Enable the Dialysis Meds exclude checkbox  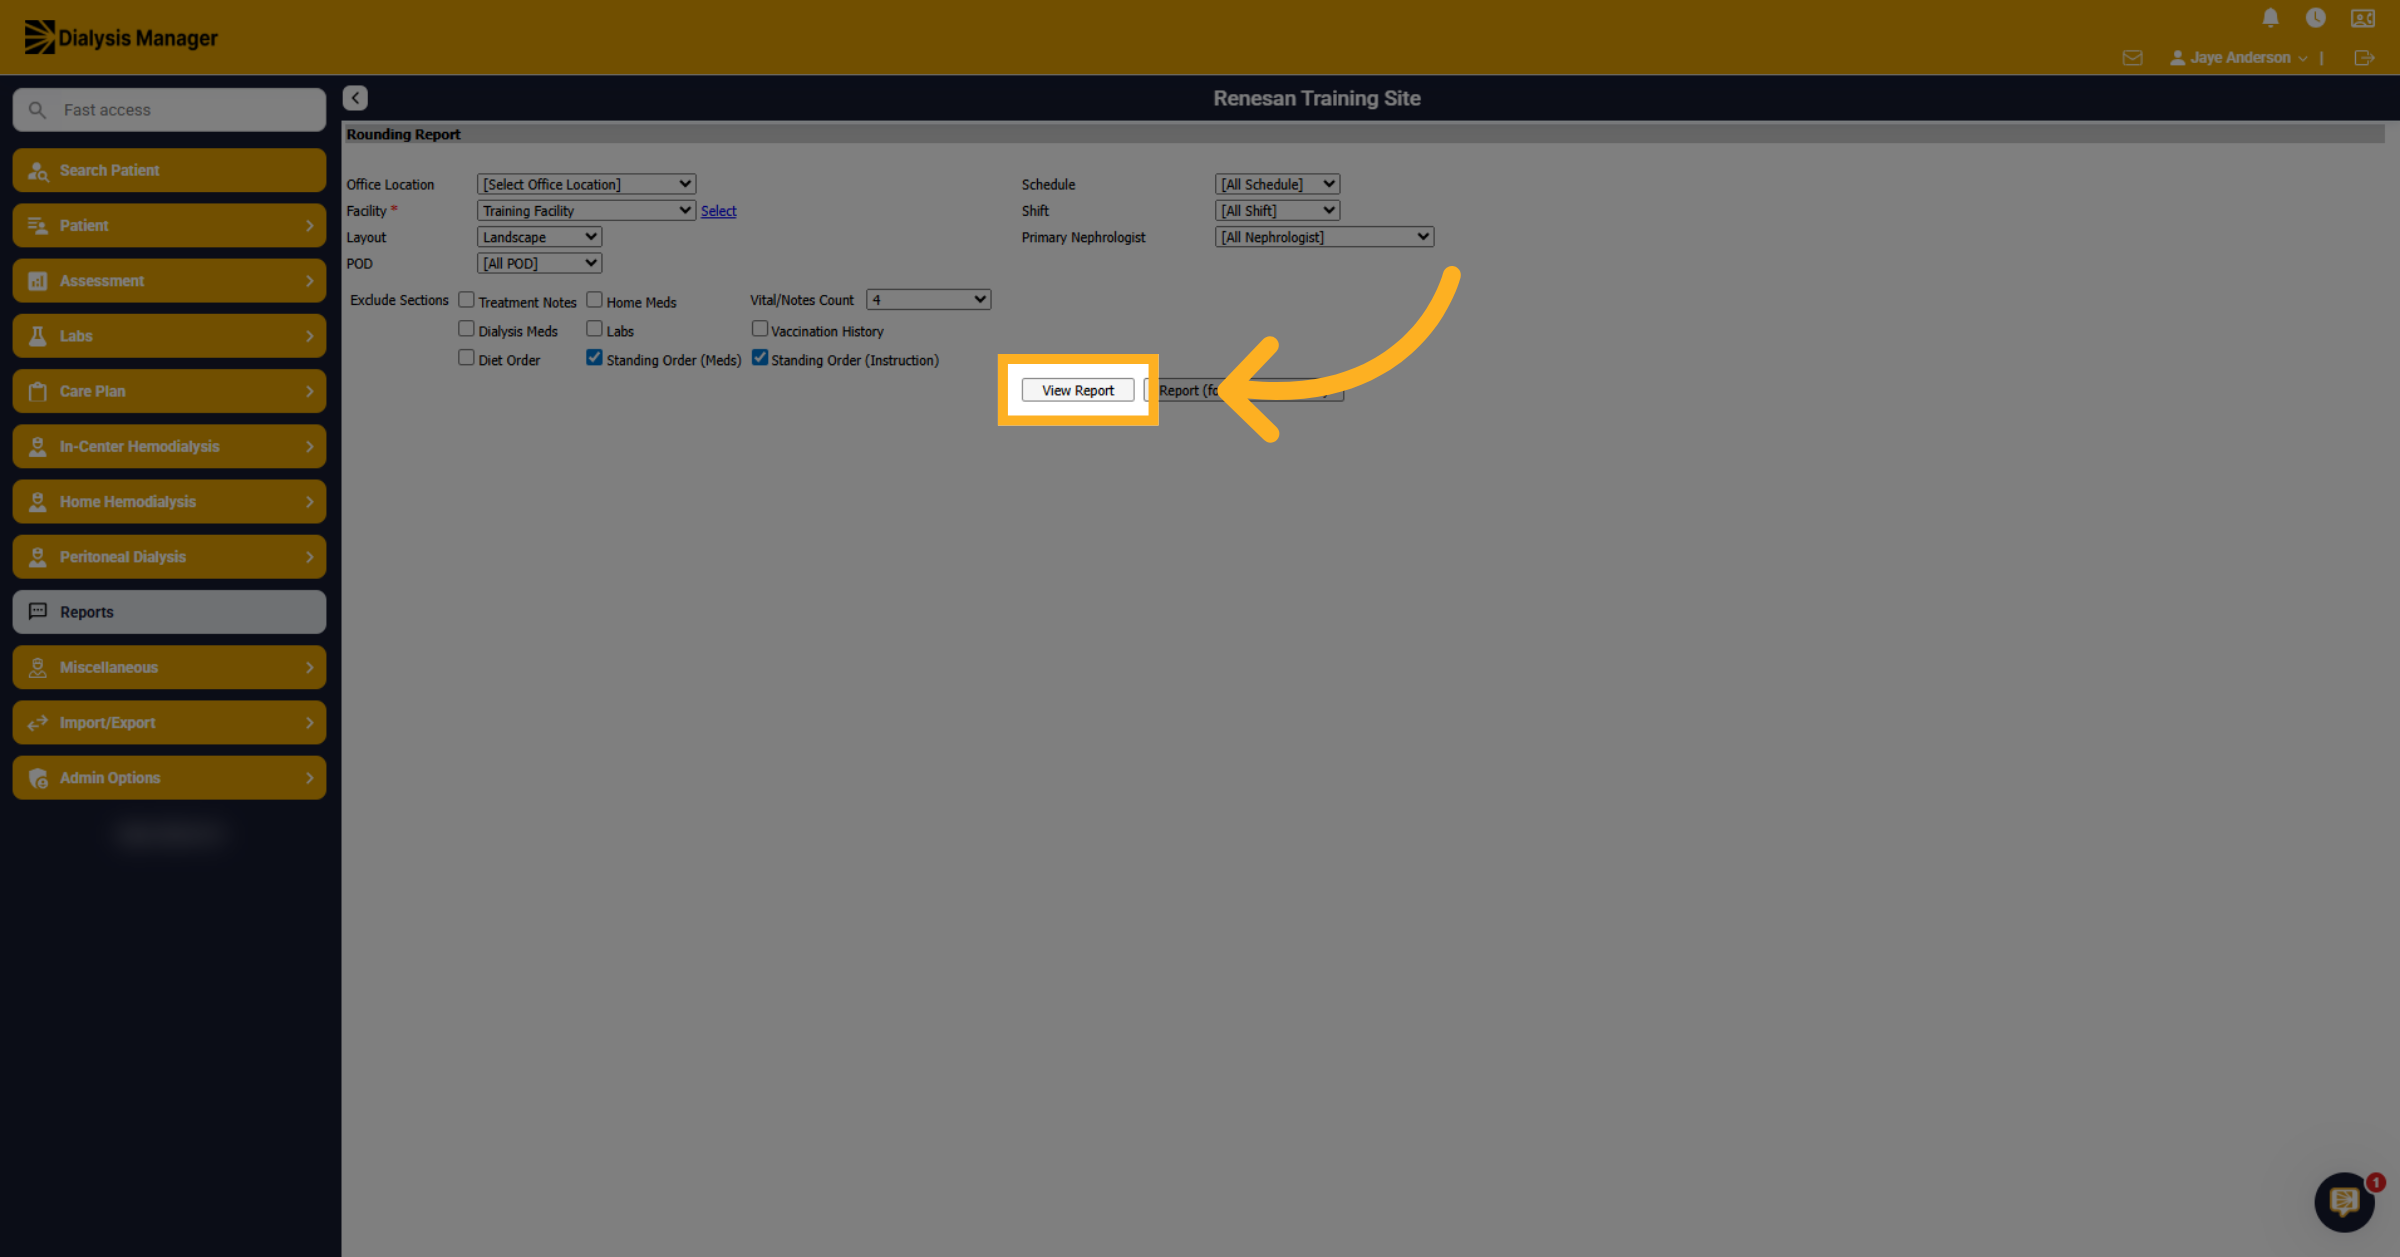466,329
